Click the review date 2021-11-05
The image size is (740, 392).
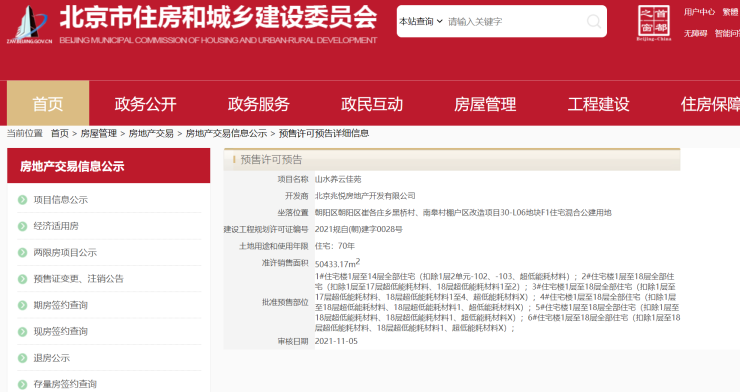click(336, 341)
